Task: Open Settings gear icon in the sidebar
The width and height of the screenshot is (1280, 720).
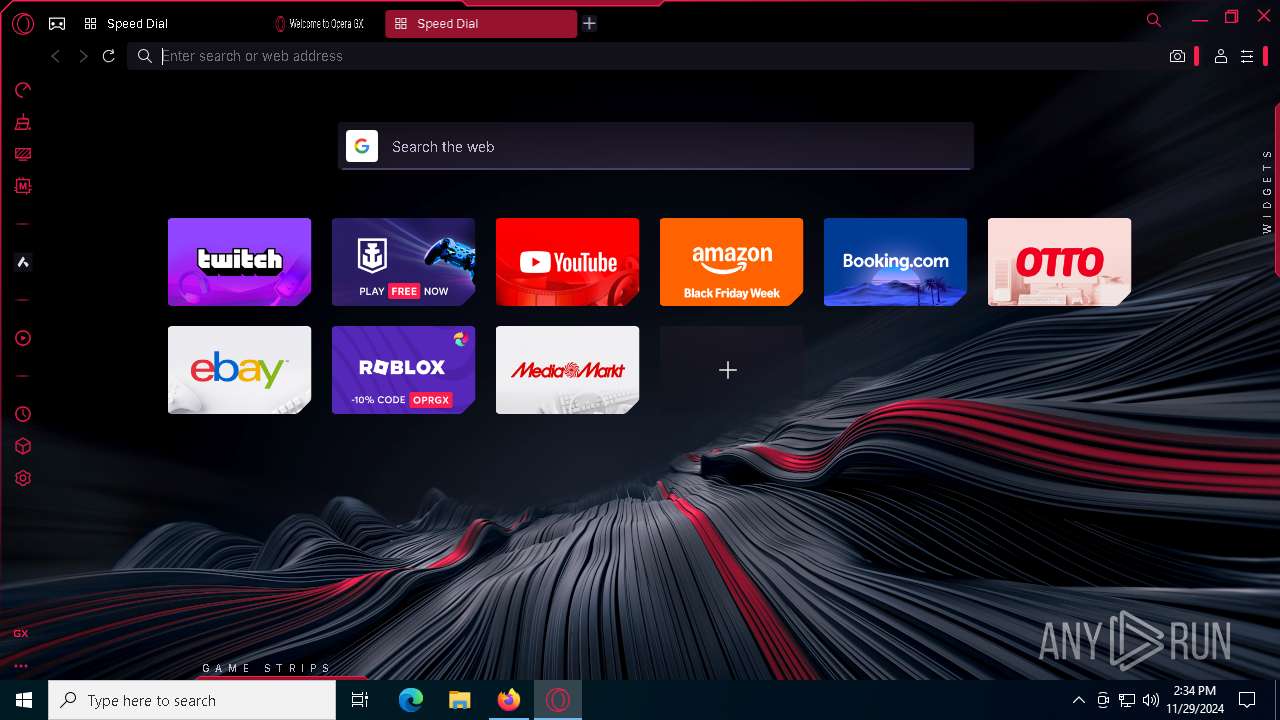Action: click(x=22, y=478)
